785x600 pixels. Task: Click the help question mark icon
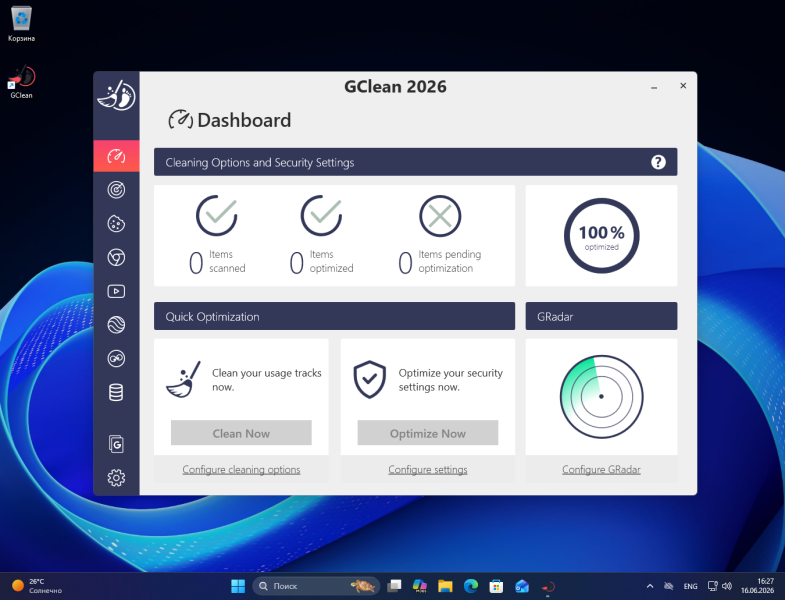coord(658,162)
